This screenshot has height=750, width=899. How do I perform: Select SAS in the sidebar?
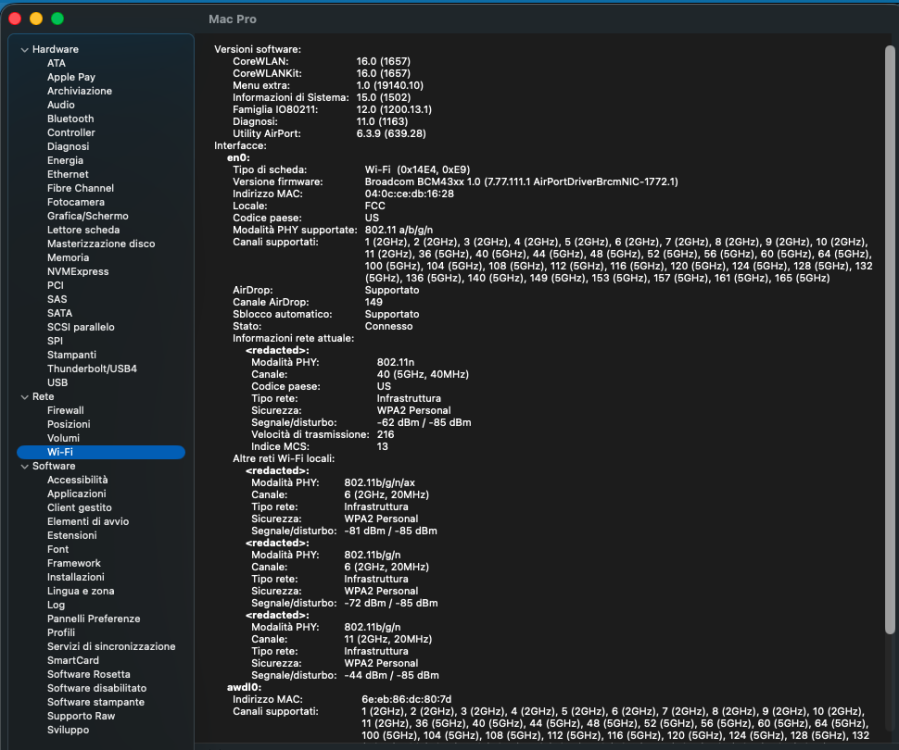coord(57,299)
